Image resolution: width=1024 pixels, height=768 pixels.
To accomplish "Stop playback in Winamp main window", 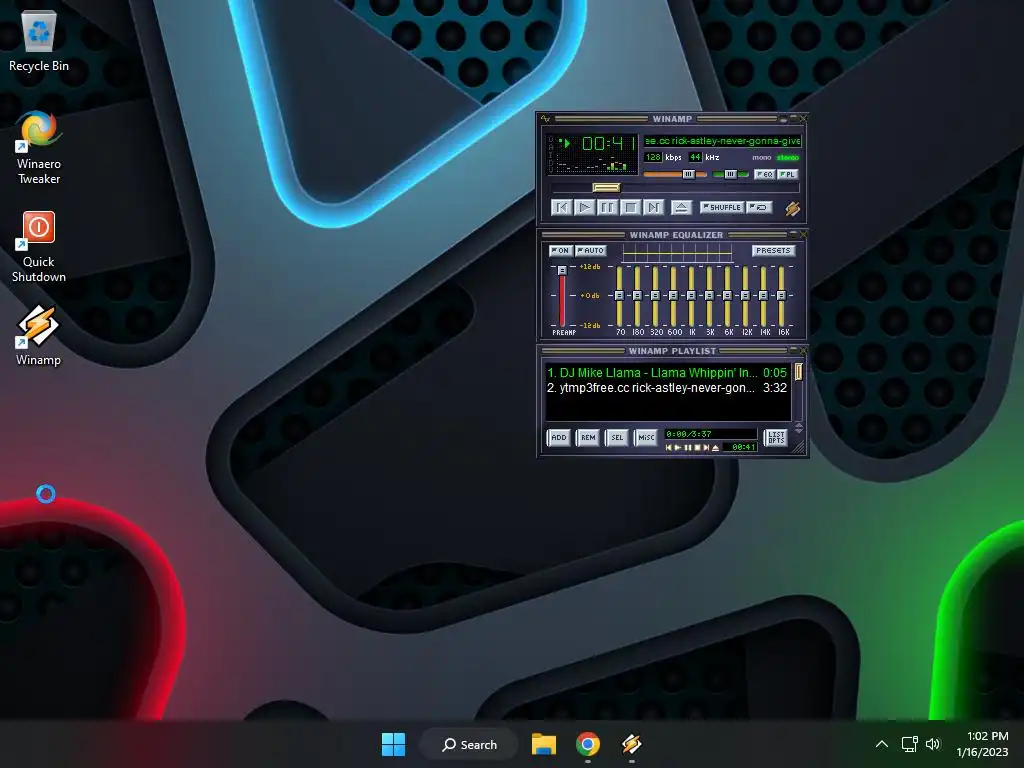I will pos(630,208).
